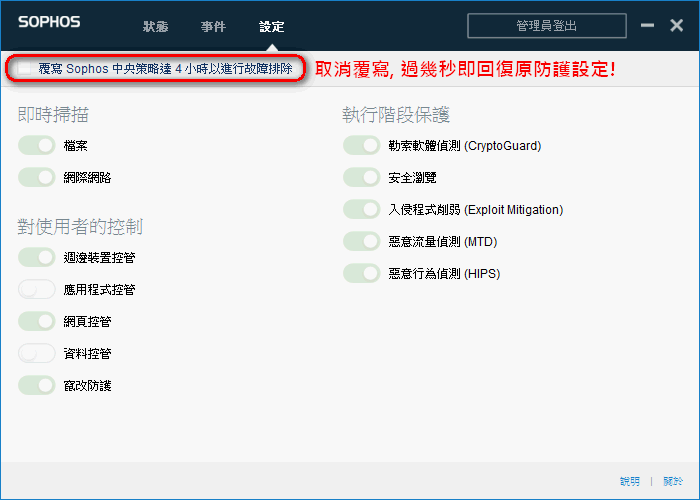Toggle the 網際網路 scanning switch
The width and height of the screenshot is (700, 500).
[x=37, y=177]
